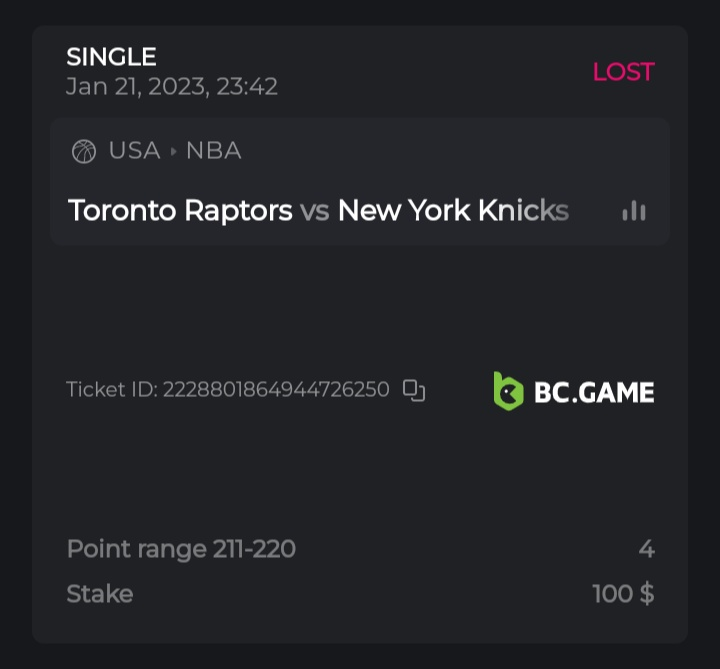
Task: Click the odds value 4
Action: click(646, 549)
